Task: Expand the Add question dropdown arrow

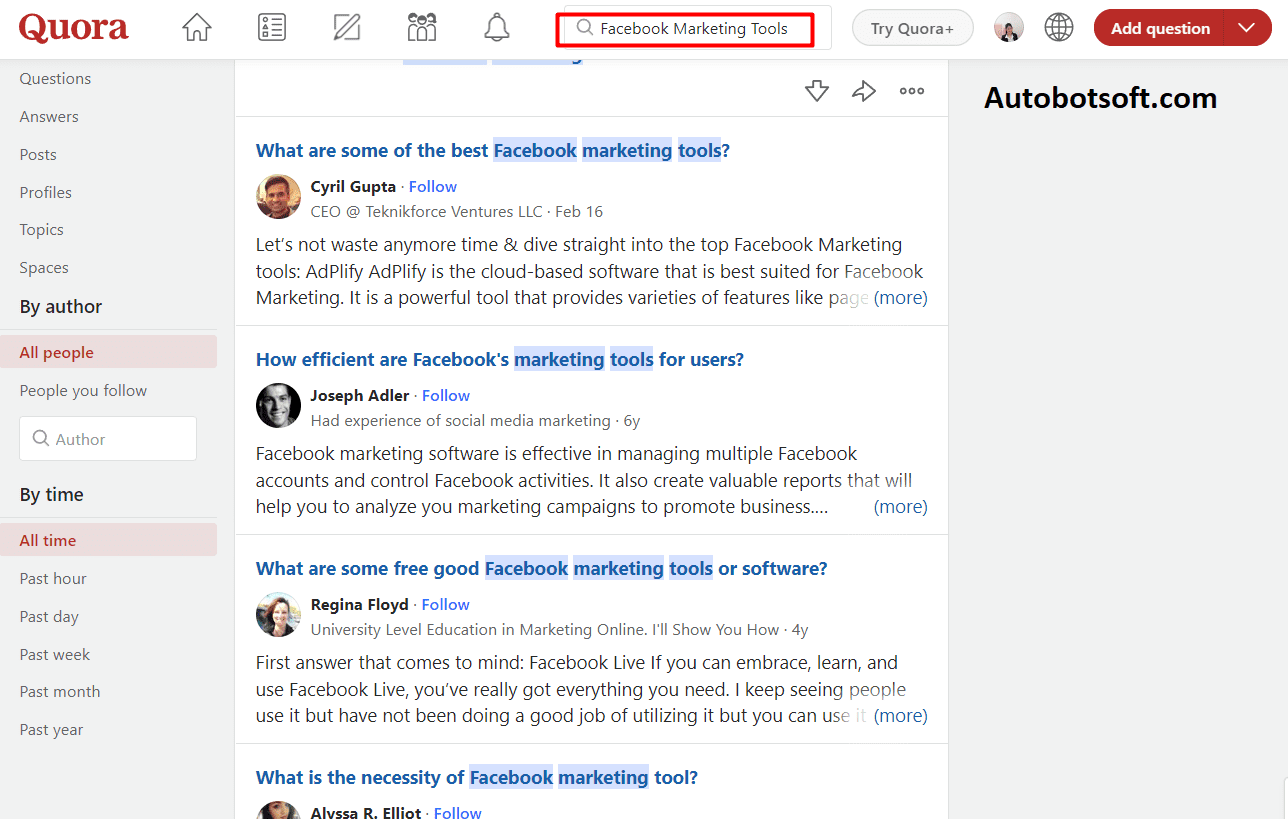Action: click(1247, 29)
